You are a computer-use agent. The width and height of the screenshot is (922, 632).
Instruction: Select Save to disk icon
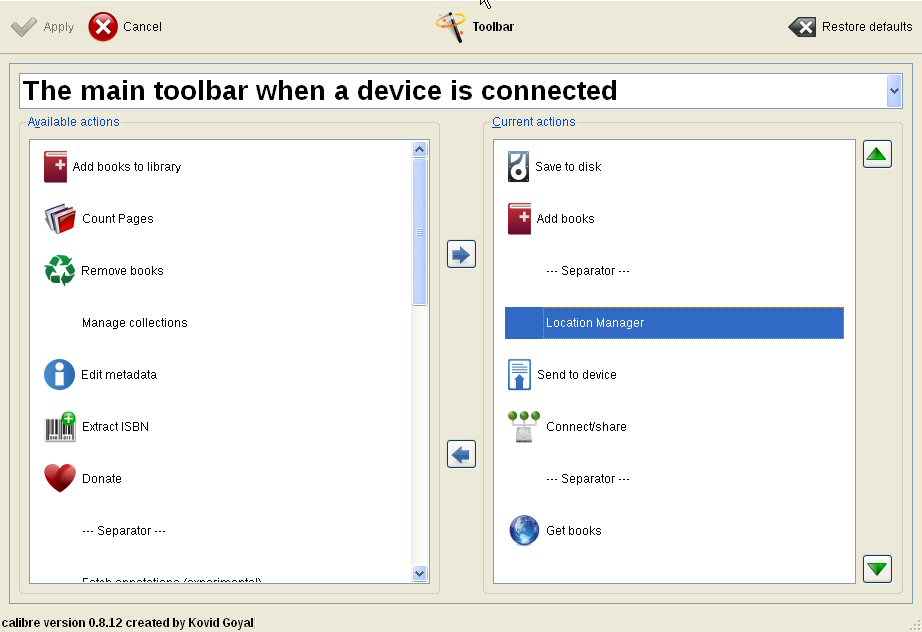point(519,167)
